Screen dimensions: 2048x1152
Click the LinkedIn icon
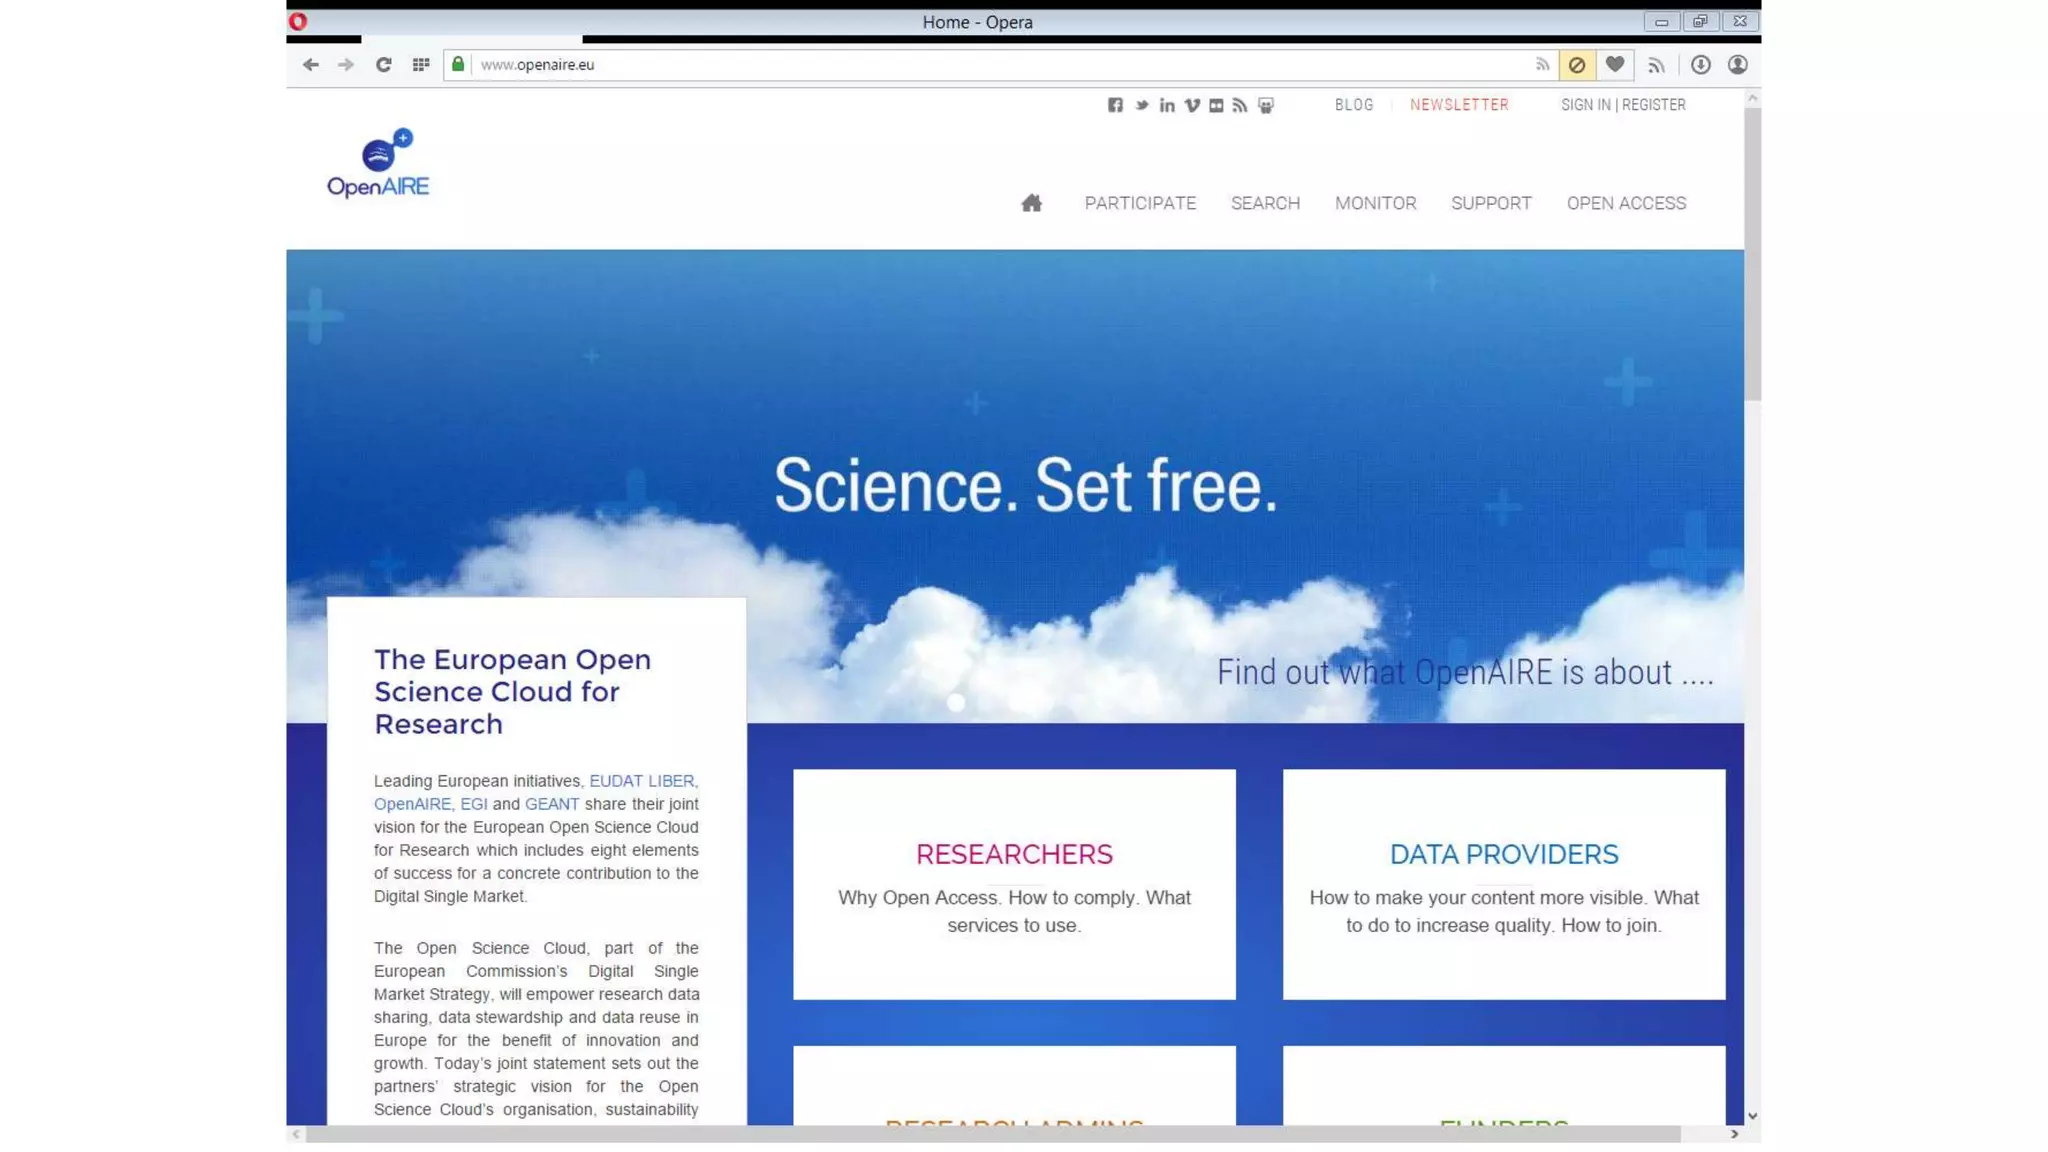tap(1166, 105)
